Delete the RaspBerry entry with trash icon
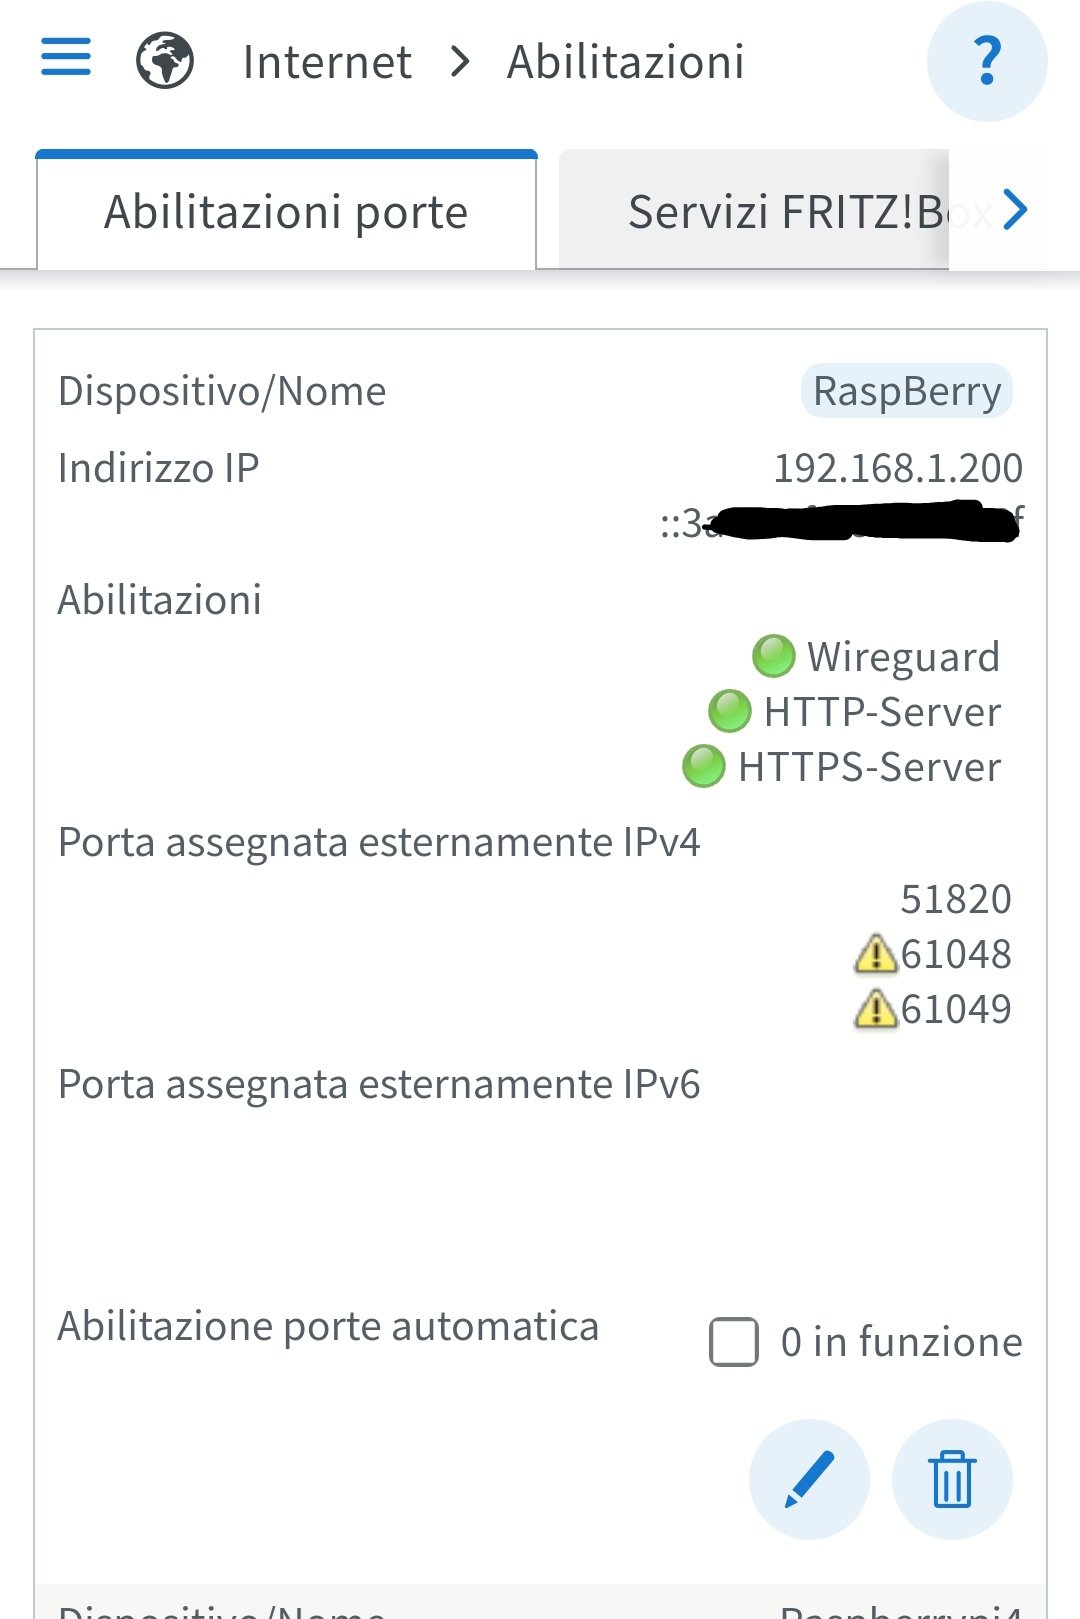This screenshot has height=1619, width=1080. (x=952, y=1478)
